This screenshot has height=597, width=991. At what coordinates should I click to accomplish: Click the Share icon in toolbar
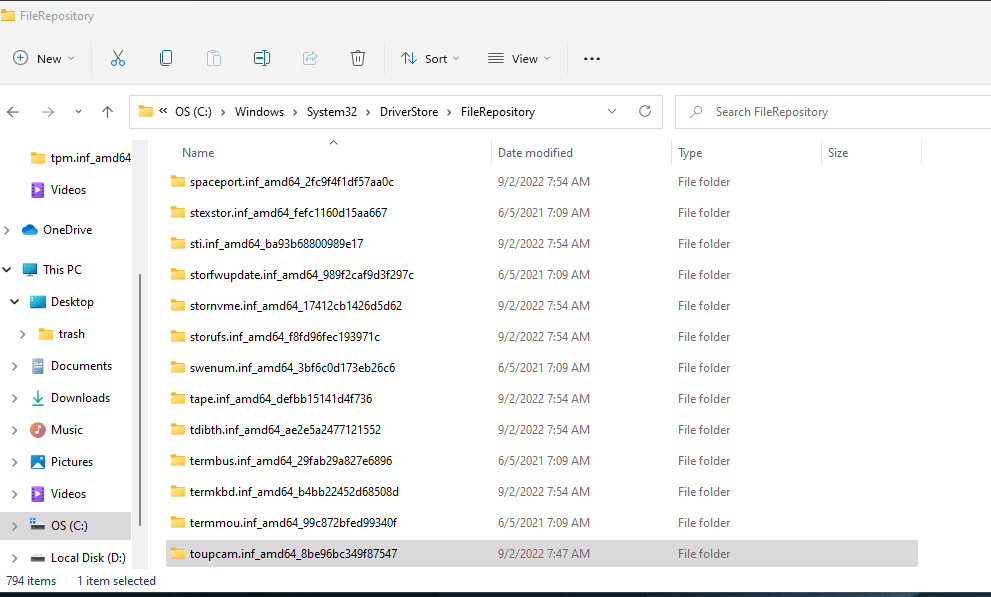310,58
